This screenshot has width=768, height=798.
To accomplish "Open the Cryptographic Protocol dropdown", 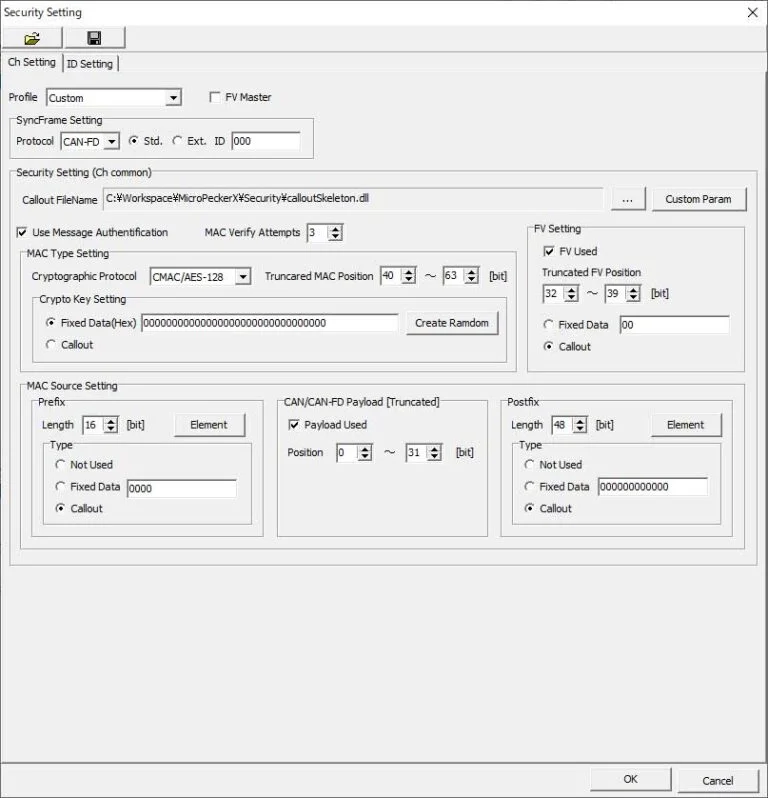I will (242, 277).
